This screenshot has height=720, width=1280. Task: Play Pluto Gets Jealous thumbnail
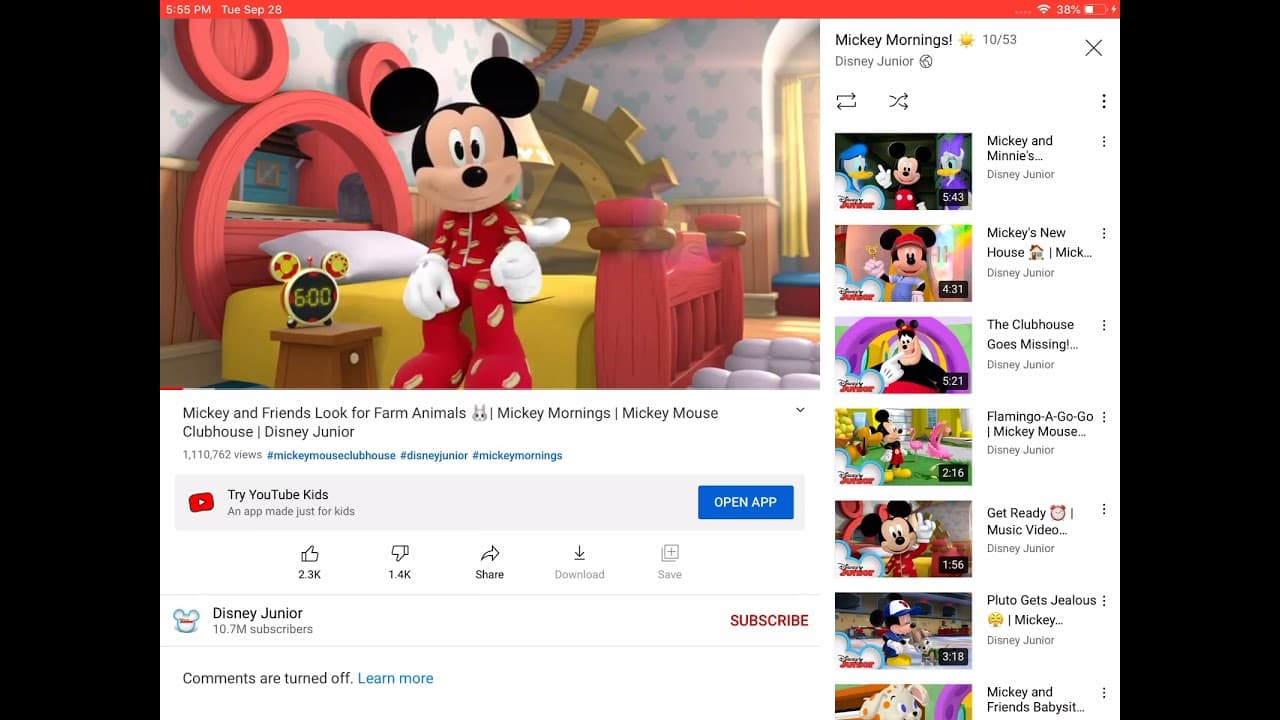(903, 631)
